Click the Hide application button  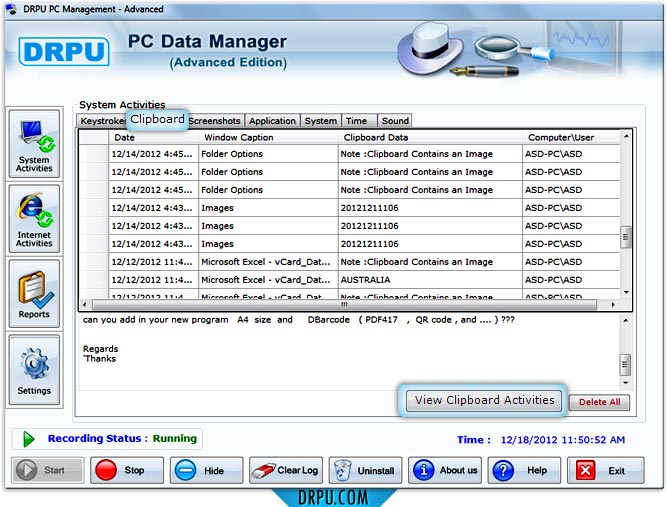pos(207,470)
